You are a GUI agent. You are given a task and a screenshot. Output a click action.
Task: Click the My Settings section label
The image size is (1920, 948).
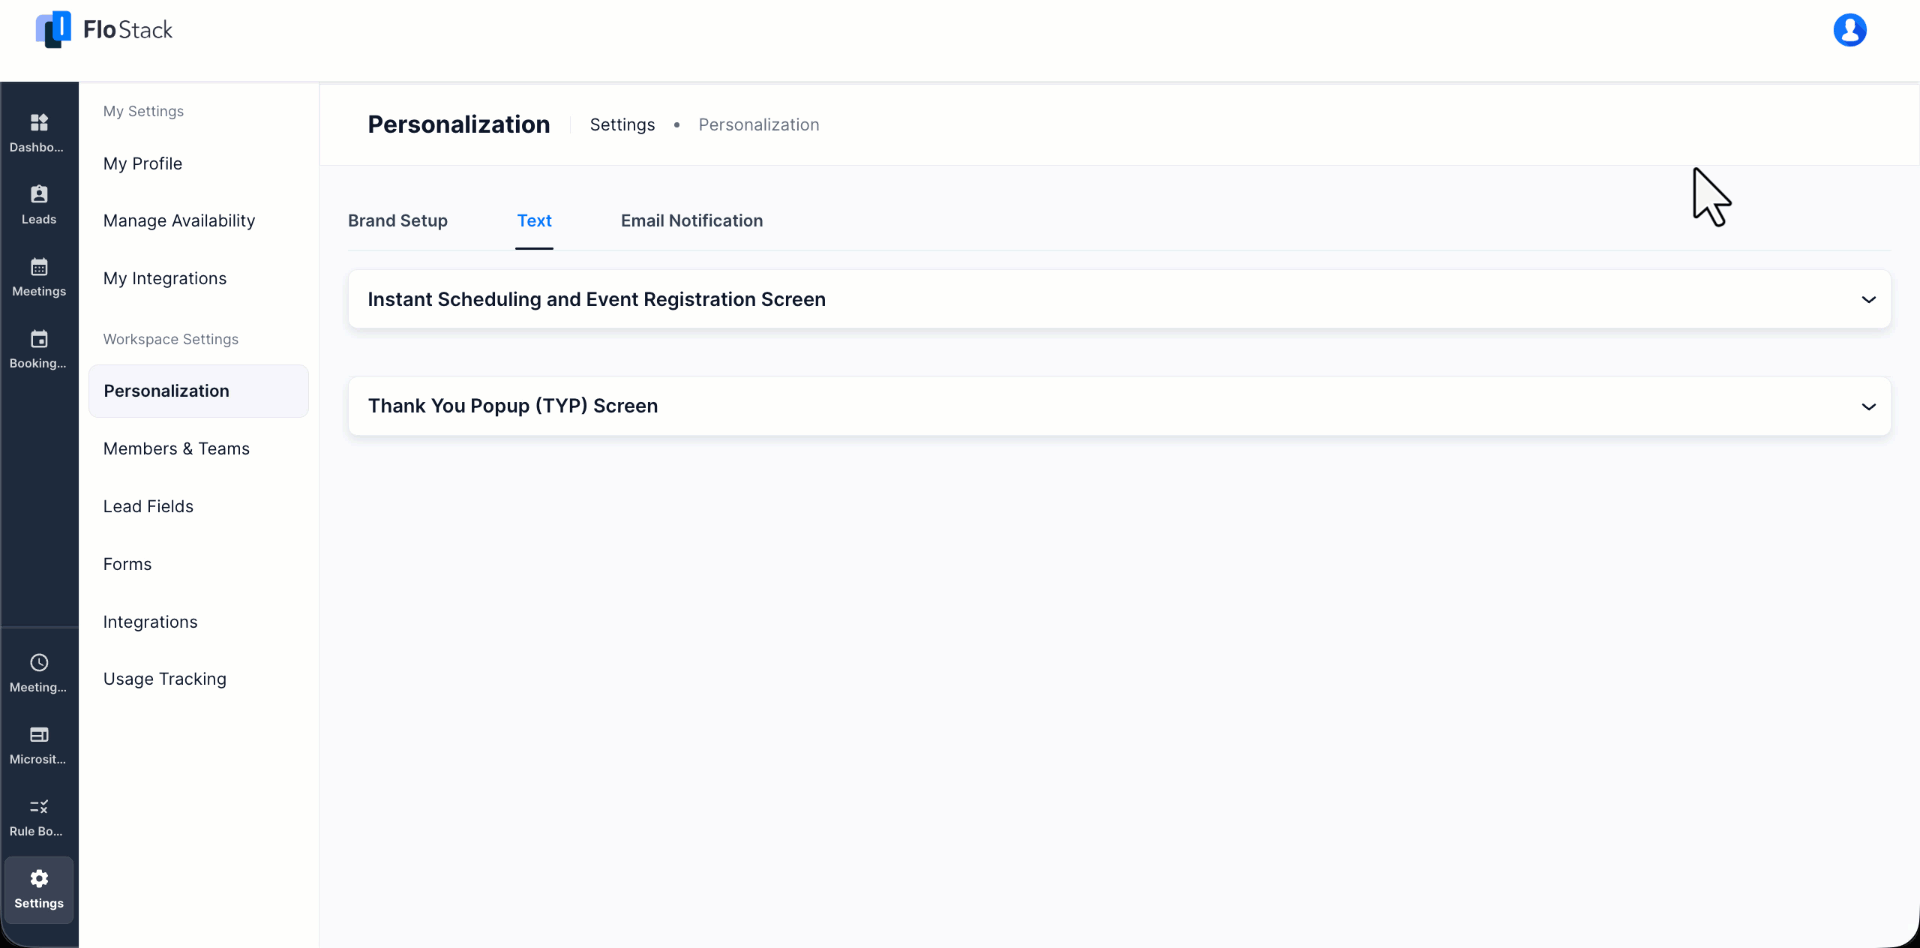[143, 111]
